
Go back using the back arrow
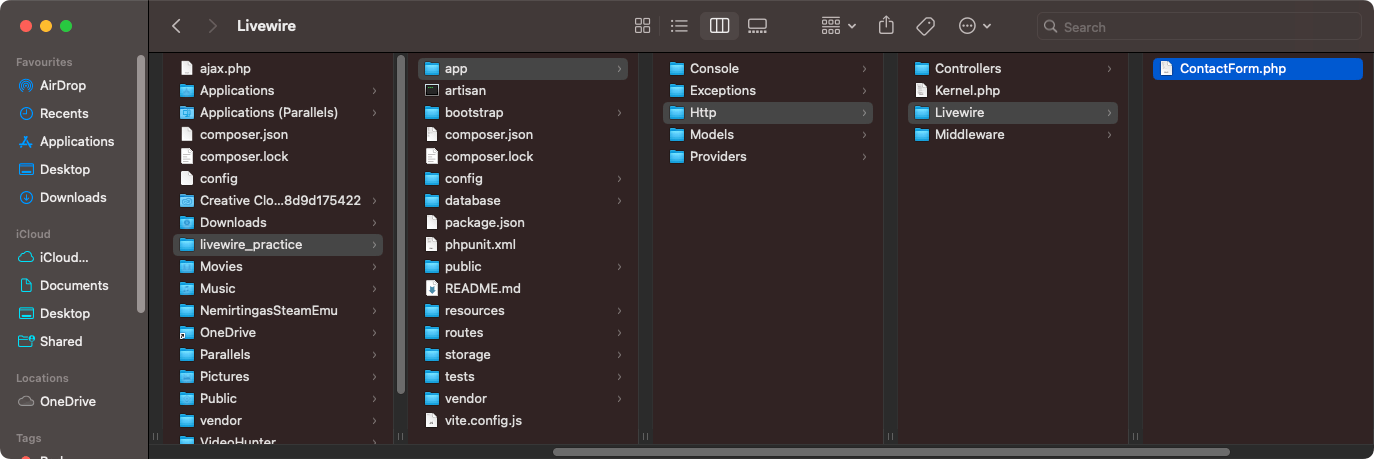[x=177, y=26]
